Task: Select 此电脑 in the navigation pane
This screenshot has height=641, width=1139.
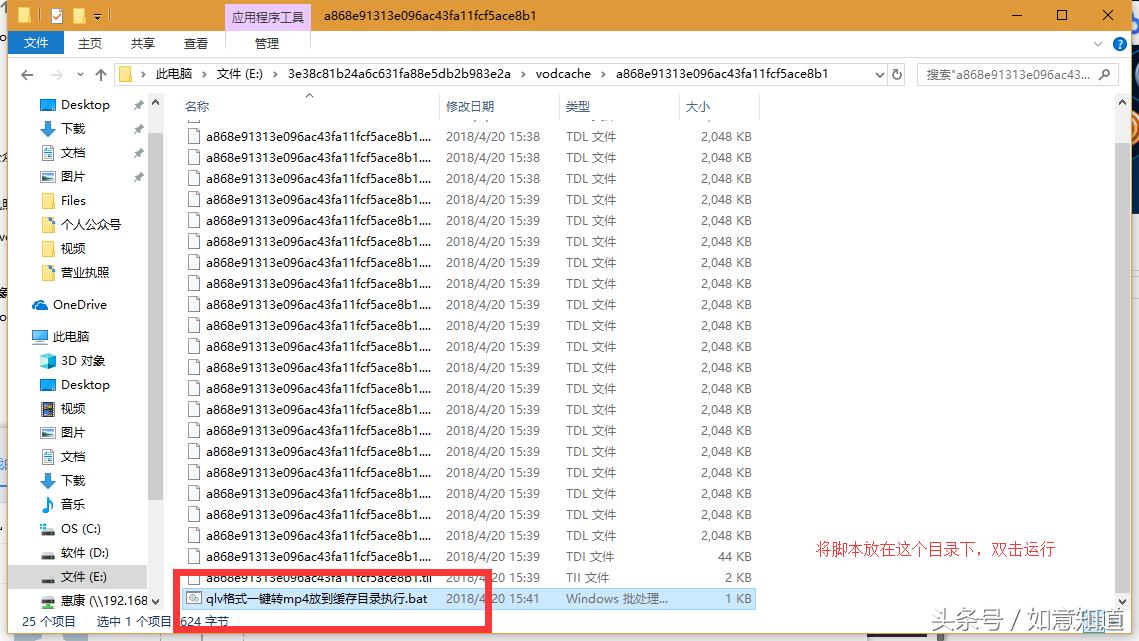Action: (x=70, y=336)
